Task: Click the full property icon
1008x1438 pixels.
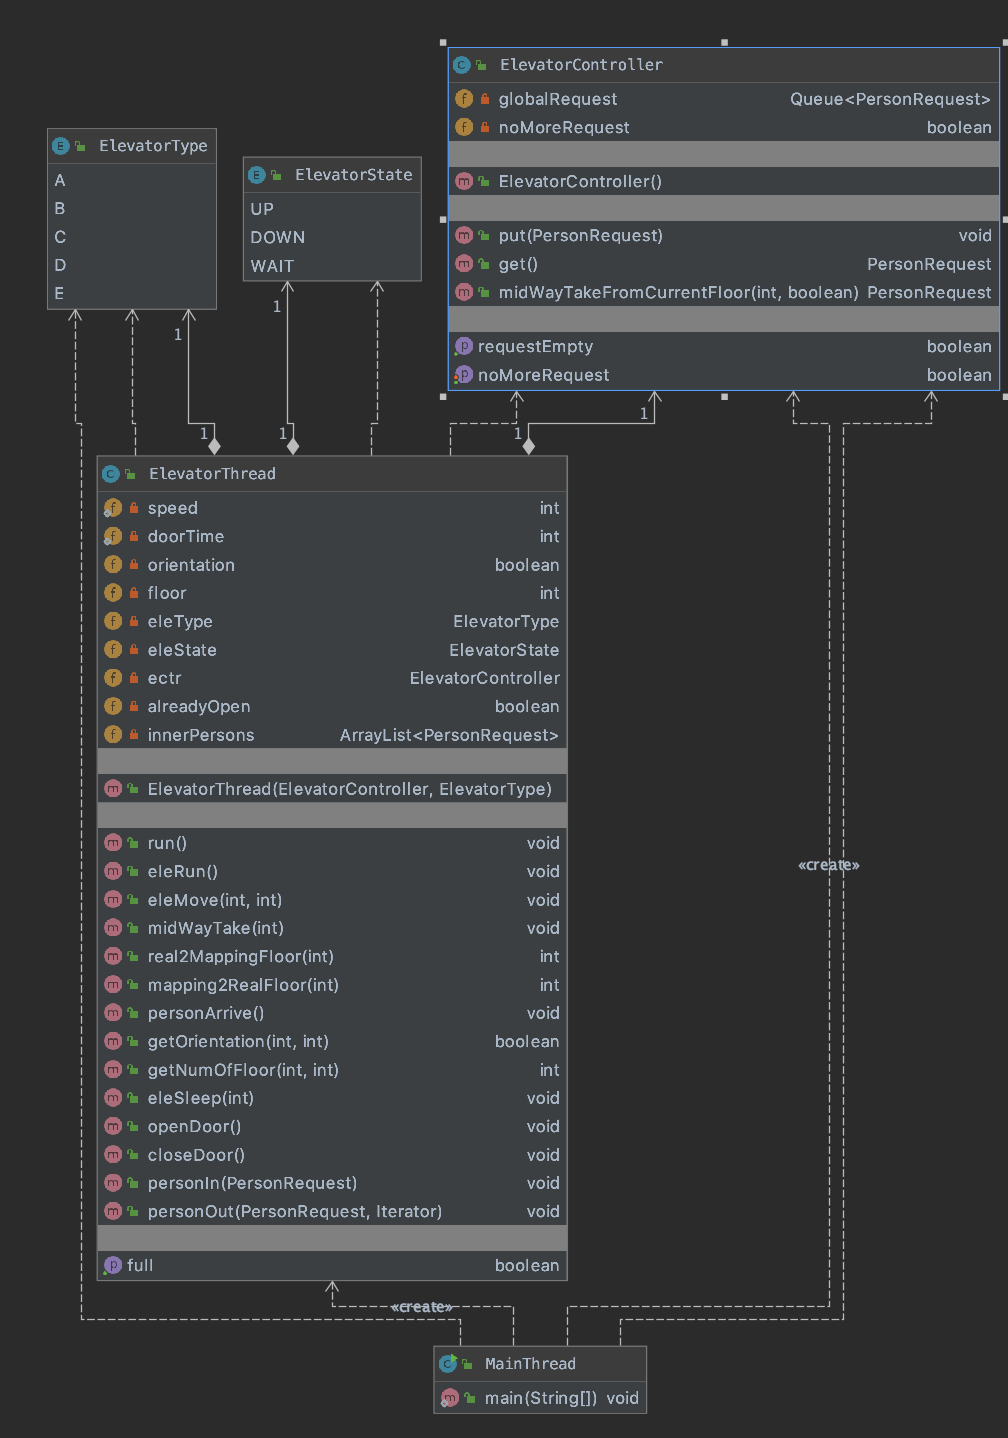Action: click(x=113, y=1265)
